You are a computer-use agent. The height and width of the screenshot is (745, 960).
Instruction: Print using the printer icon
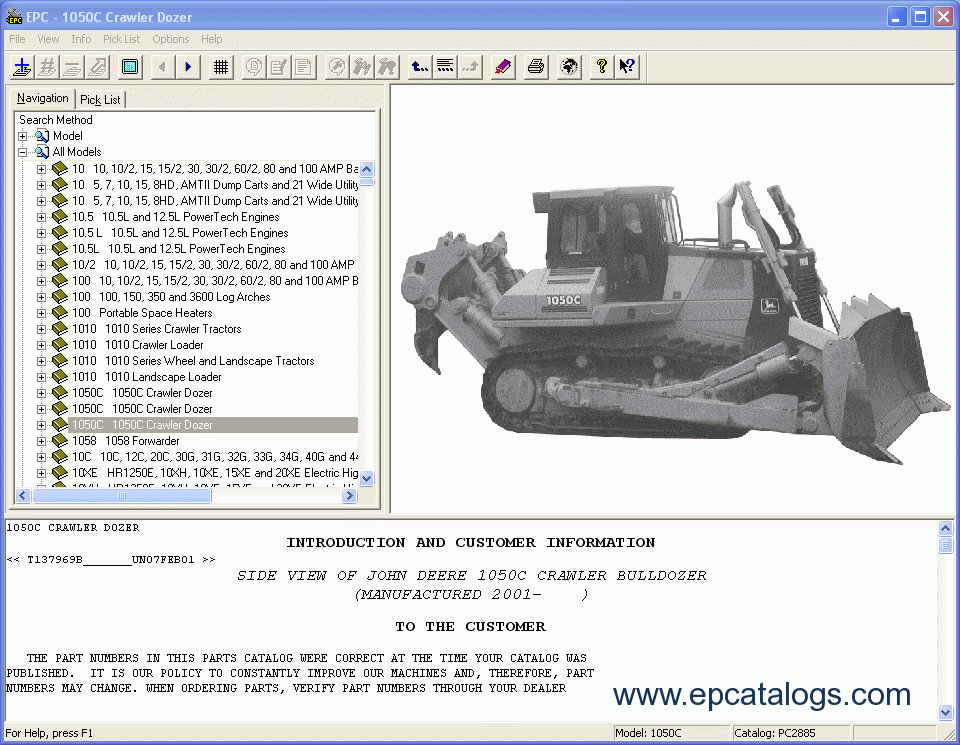pyautogui.click(x=536, y=67)
